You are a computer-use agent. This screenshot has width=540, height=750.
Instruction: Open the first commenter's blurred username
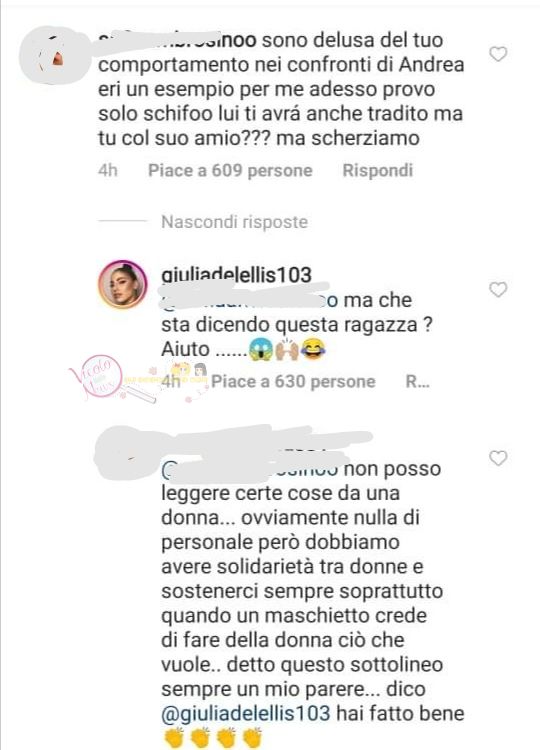point(177,40)
